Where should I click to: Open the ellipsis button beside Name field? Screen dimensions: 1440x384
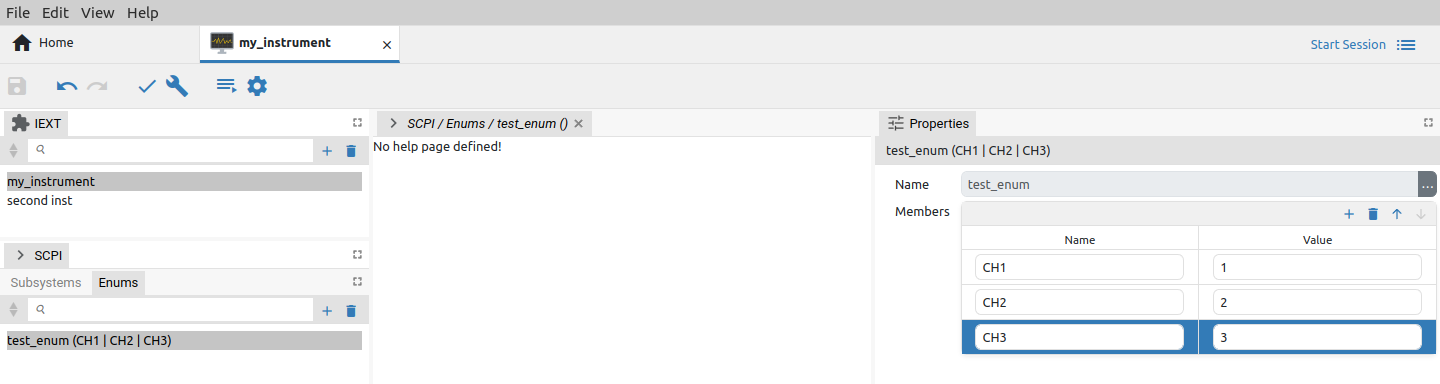tap(1427, 185)
